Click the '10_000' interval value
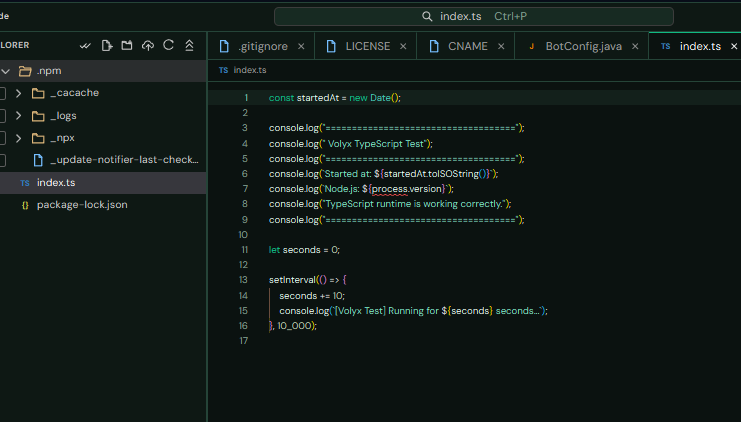This screenshot has width=741, height=422. [x=294, y=326]
